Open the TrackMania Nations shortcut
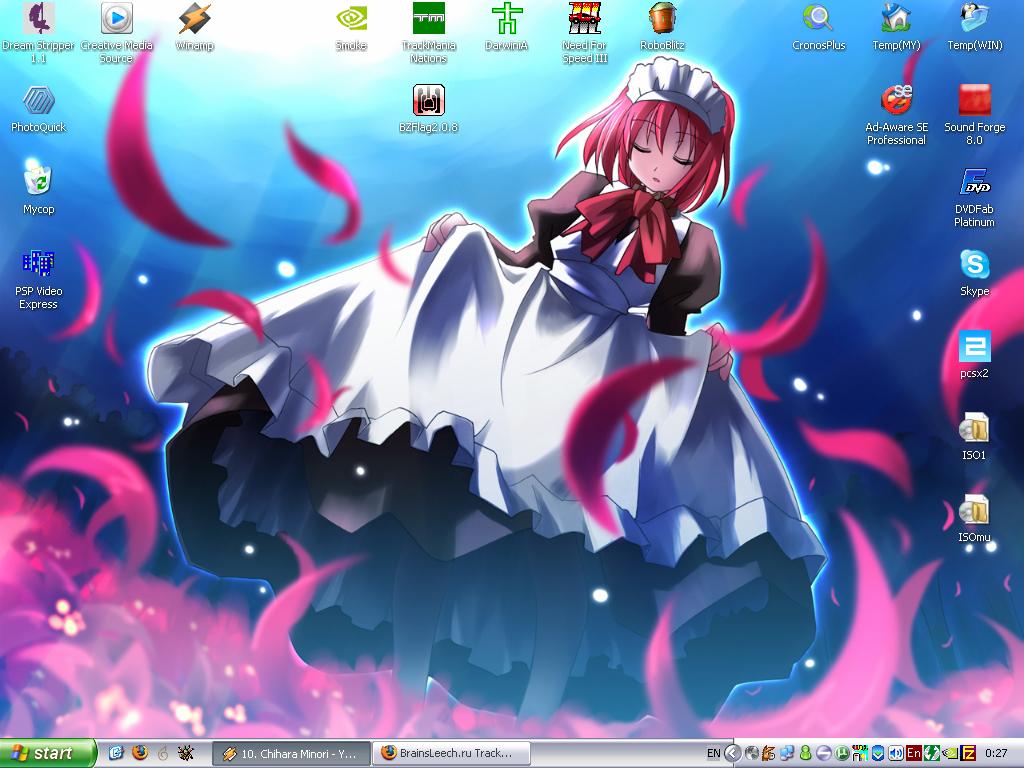 point(428,31)
